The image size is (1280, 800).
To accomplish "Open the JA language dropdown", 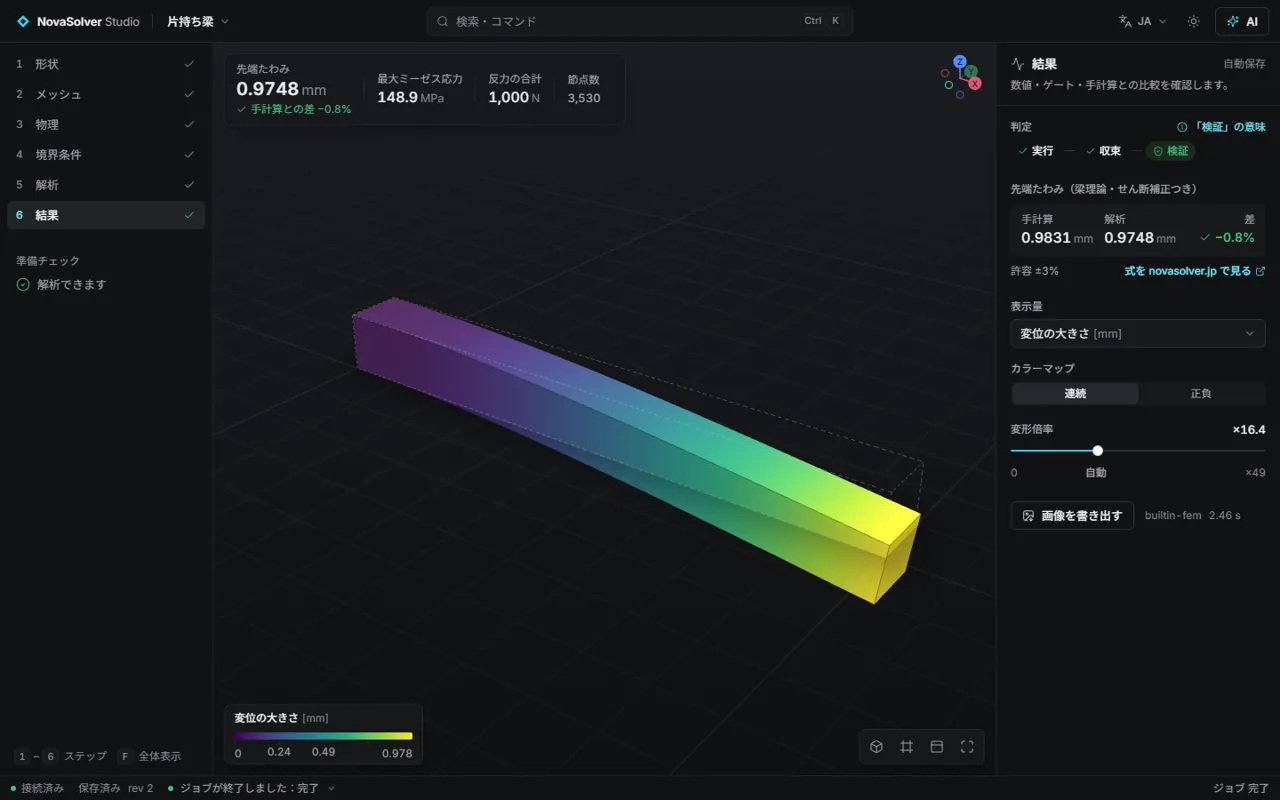I will point(1143,21).
